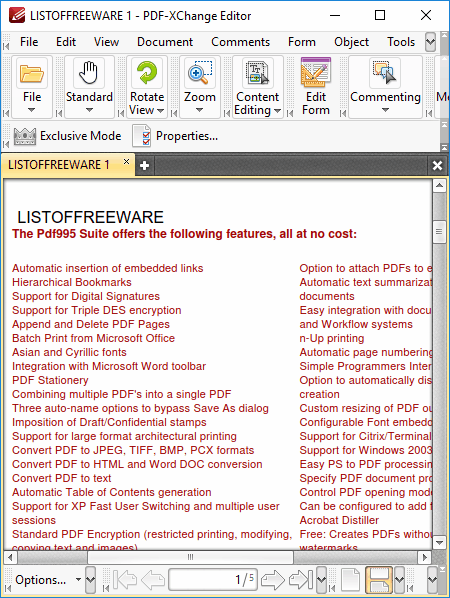The image size is (450, 598).
Task: Expand the rightmost bottom toolbar overflow chevron
Action: click(432, 580)
